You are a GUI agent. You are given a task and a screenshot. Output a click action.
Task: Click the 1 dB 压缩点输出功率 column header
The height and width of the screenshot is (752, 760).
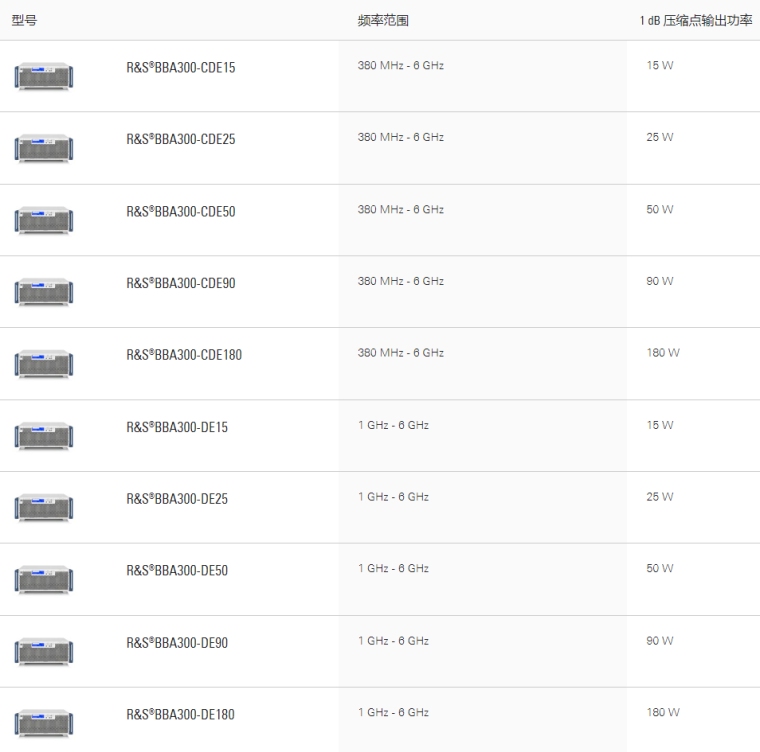click(x=696, y=20)
